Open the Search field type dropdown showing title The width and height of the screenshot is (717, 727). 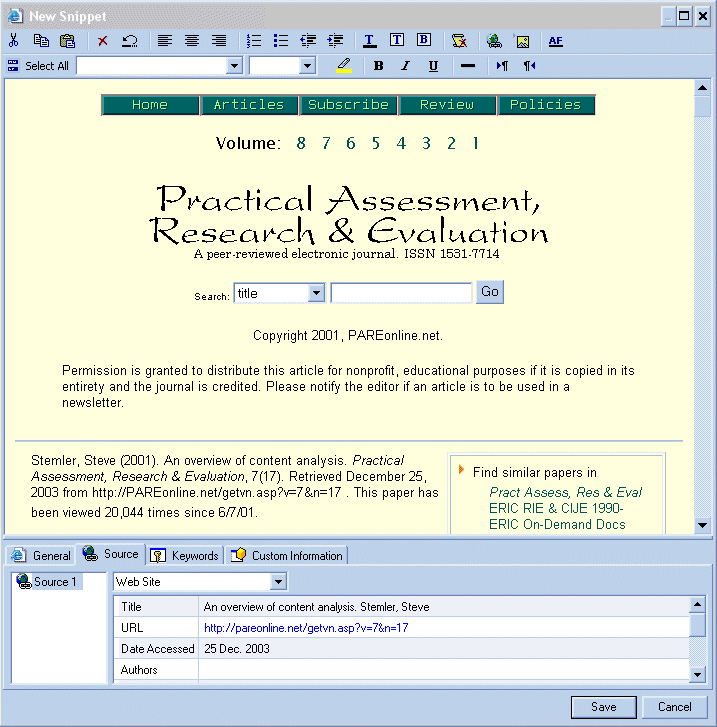(x=316, y=293)
